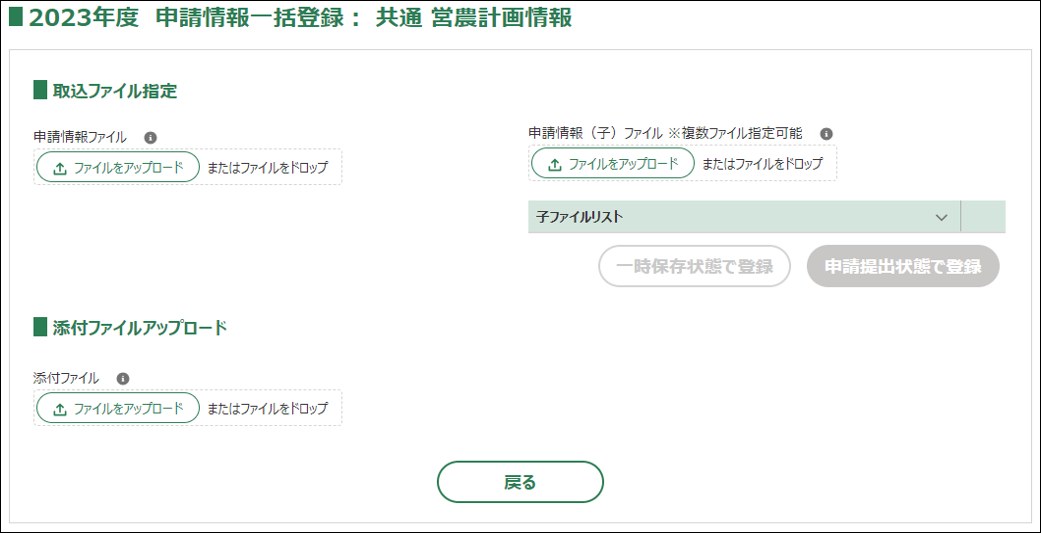Image resolution: width=1041 pixels, height=533 pixels.
Task: Upload a file under 申請情報ファイル
Action: [118, 168]
